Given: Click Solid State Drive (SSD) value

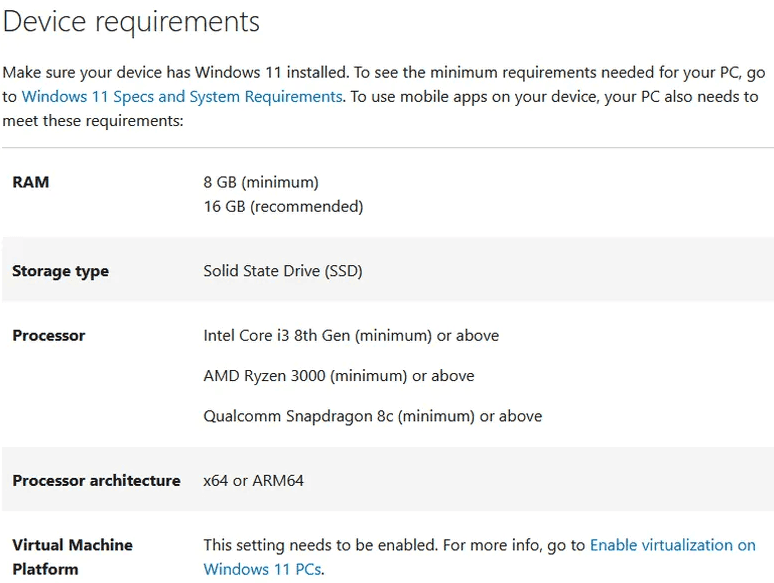Looking at the screenshot, I should click(283, 271).
